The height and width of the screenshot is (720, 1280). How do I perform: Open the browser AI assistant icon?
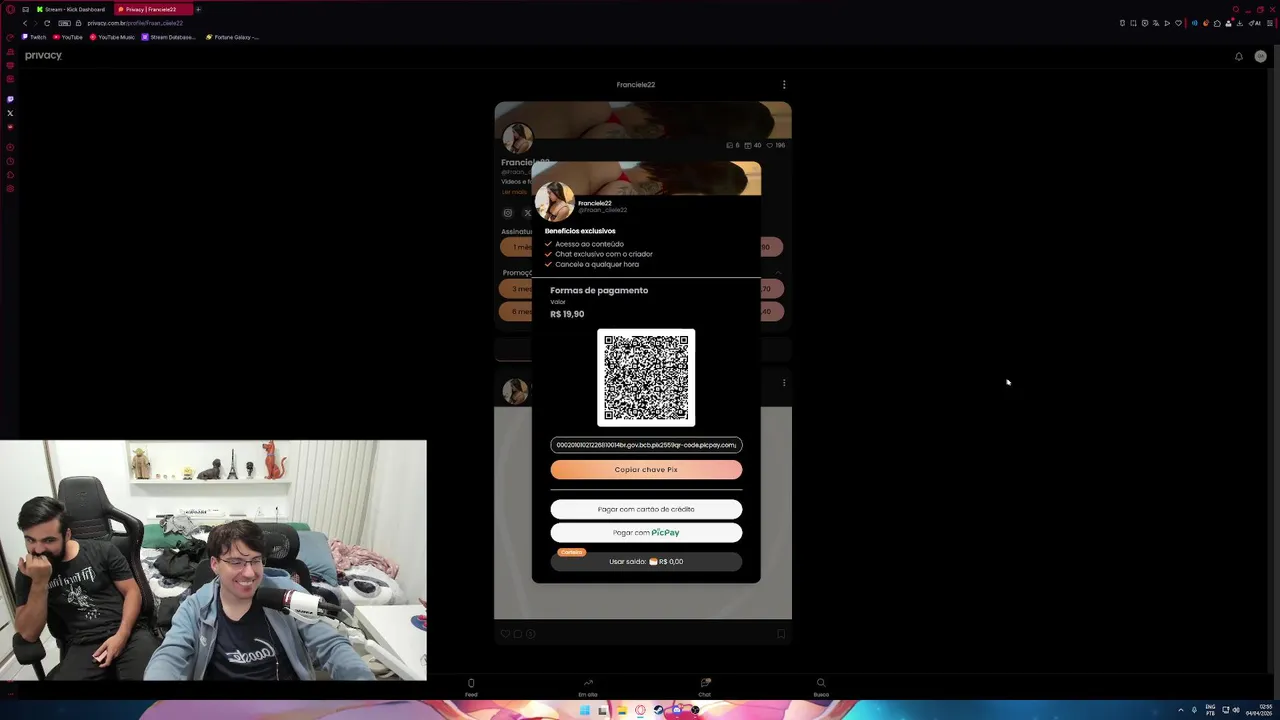tap(1256, 23)
